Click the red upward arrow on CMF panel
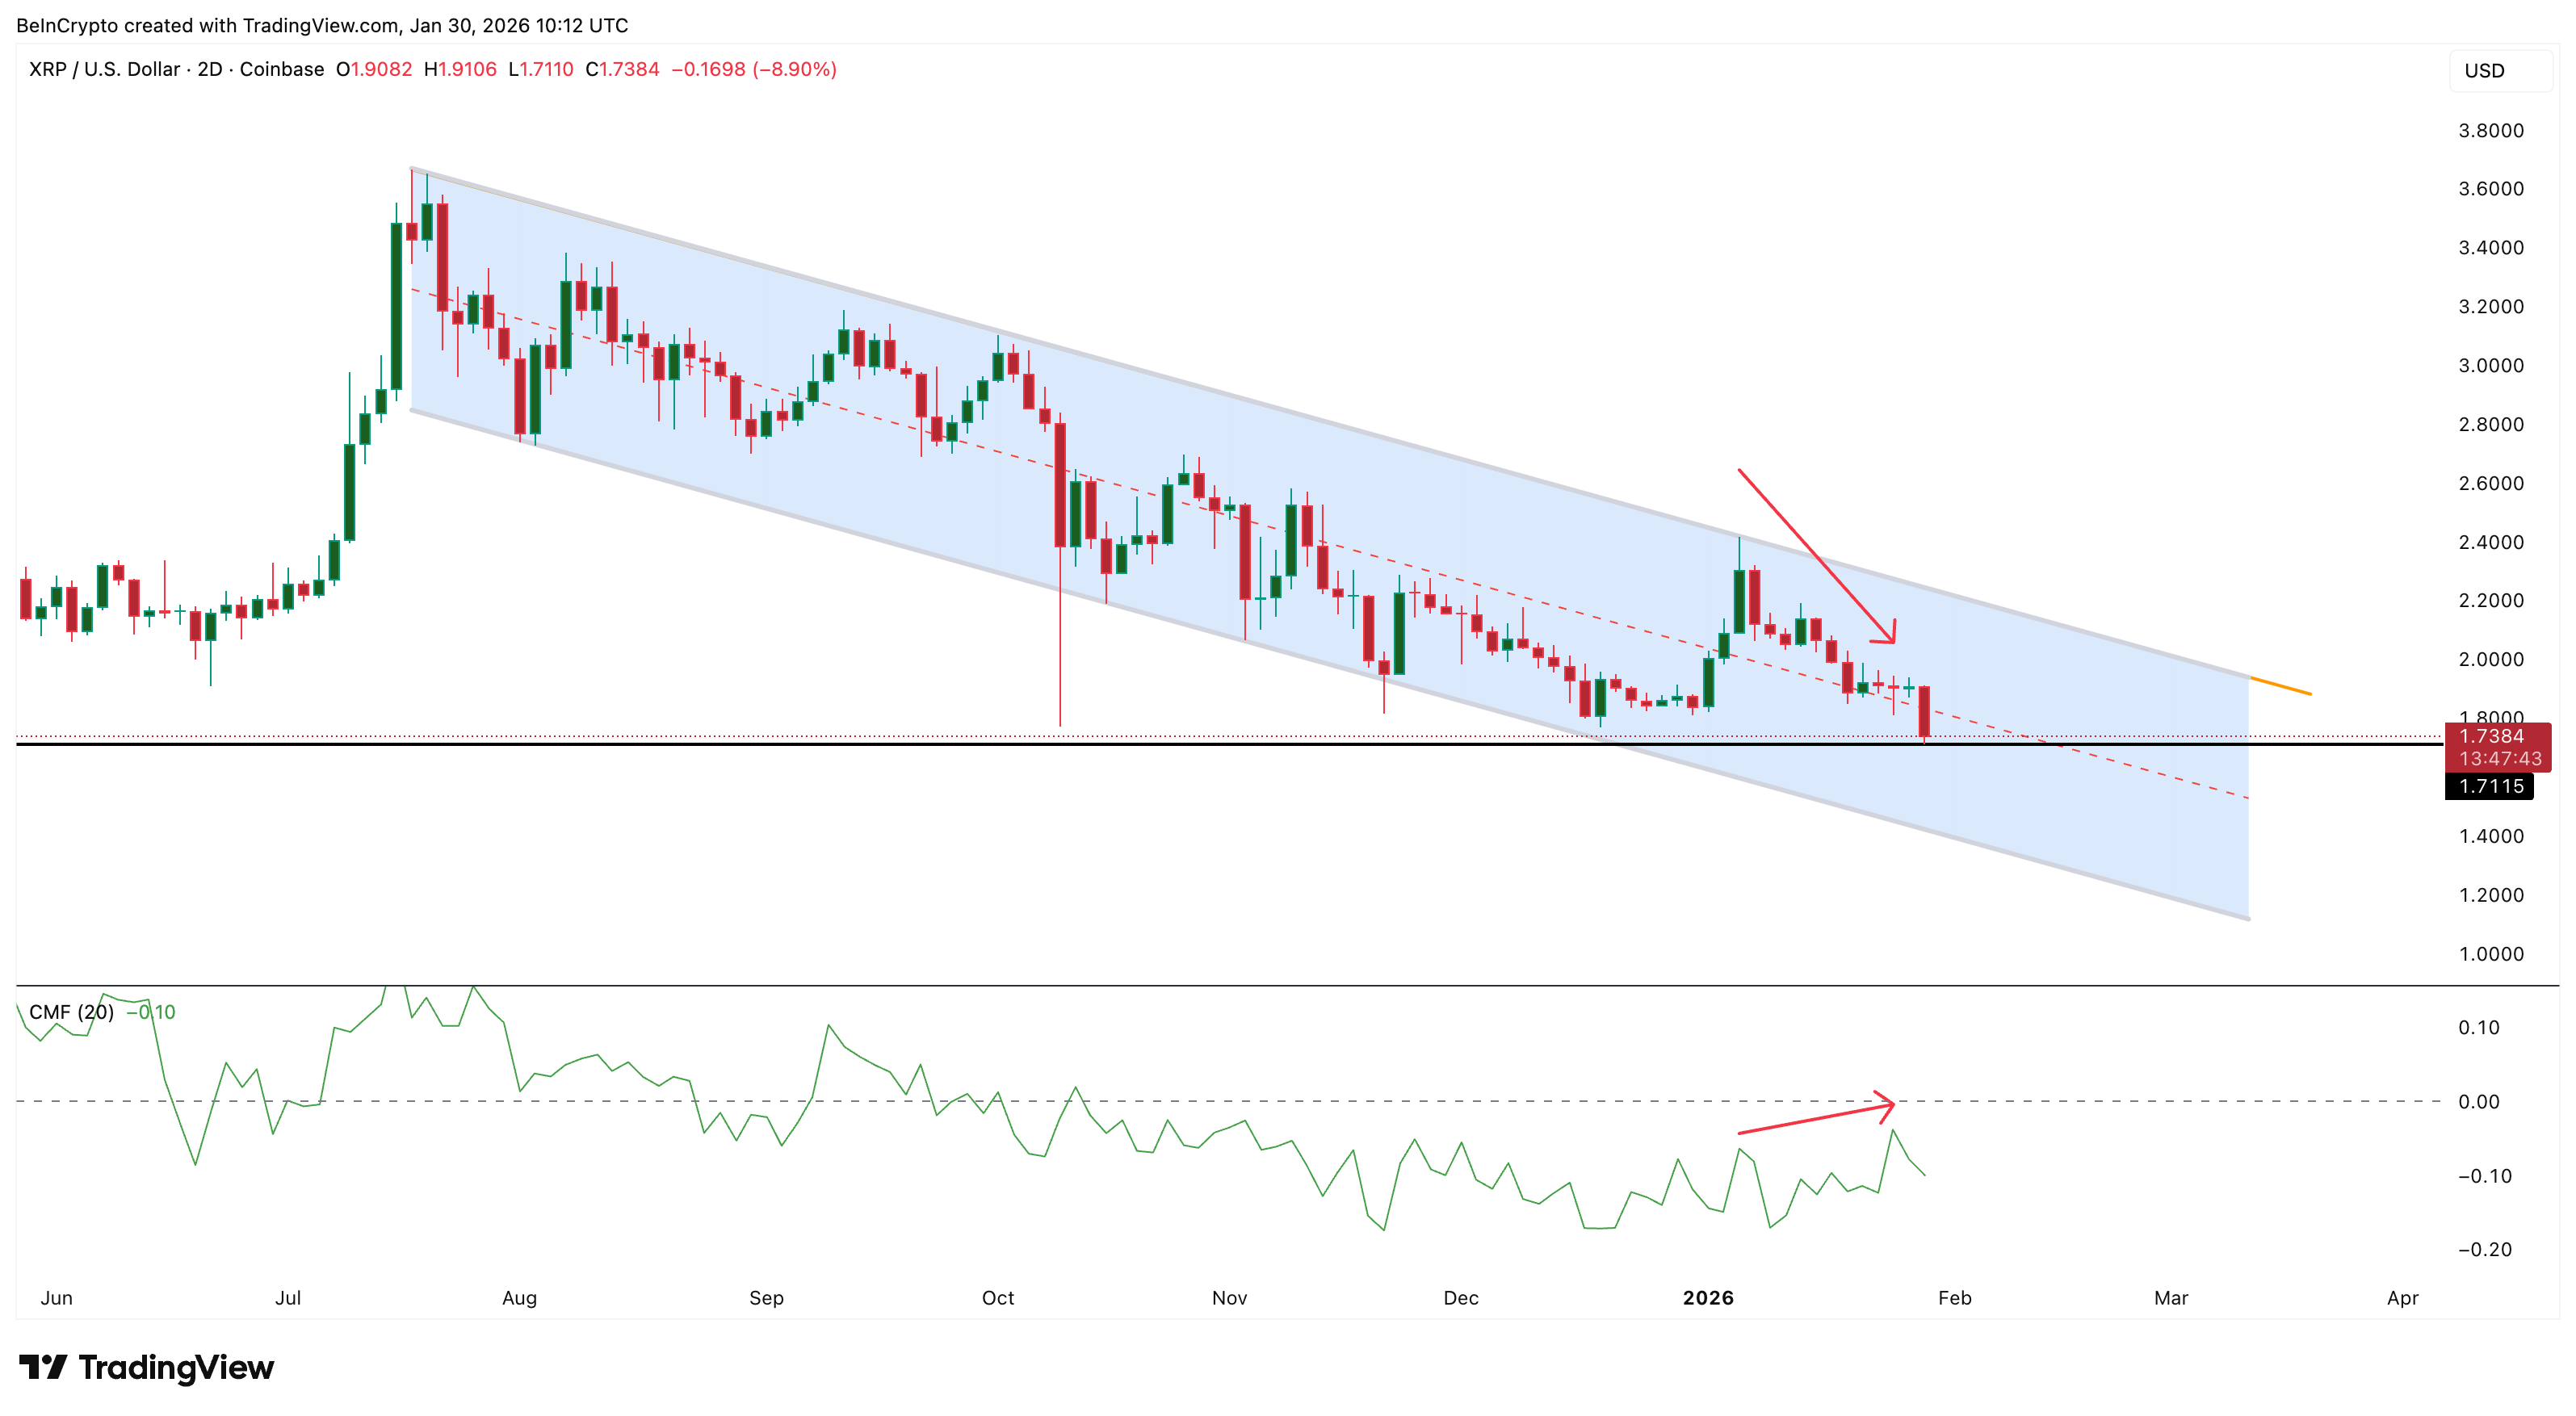Image resolution: width=2576 pixels, height=1416 pixels. (1815, 1119)
